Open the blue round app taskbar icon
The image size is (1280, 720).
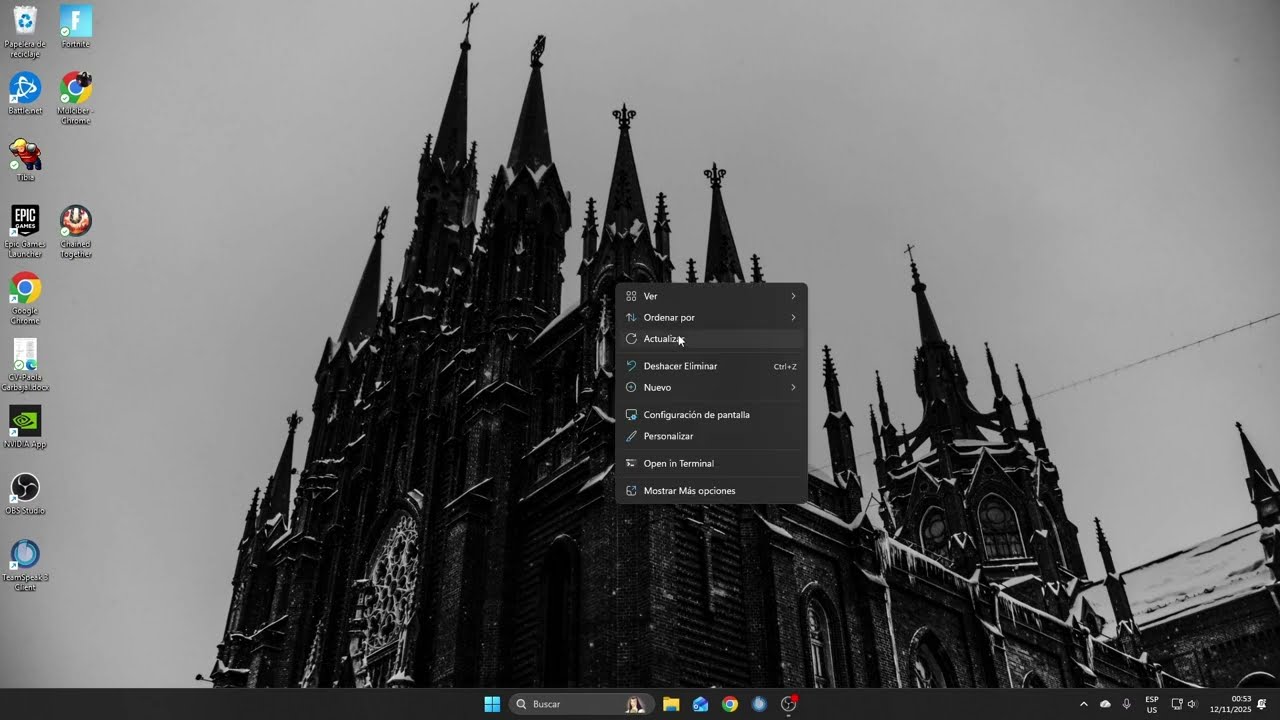coord(759,704)
